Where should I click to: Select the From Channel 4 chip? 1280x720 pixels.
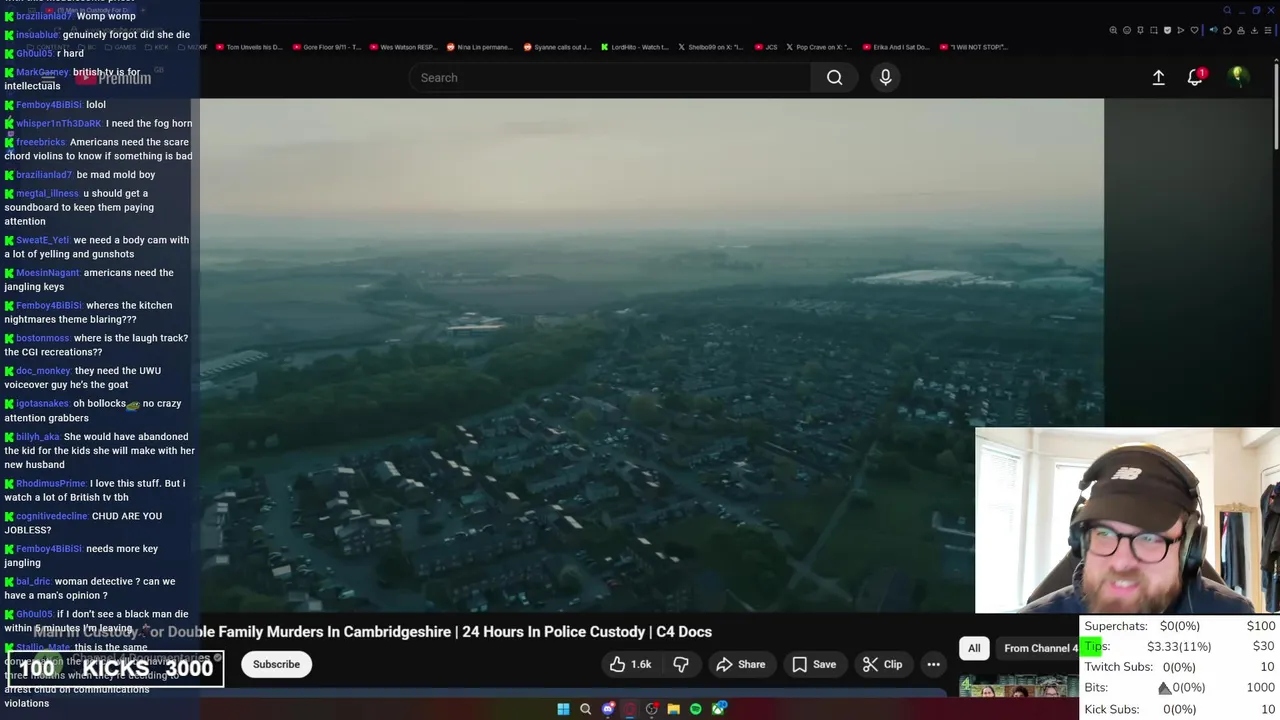(1040, 648)
